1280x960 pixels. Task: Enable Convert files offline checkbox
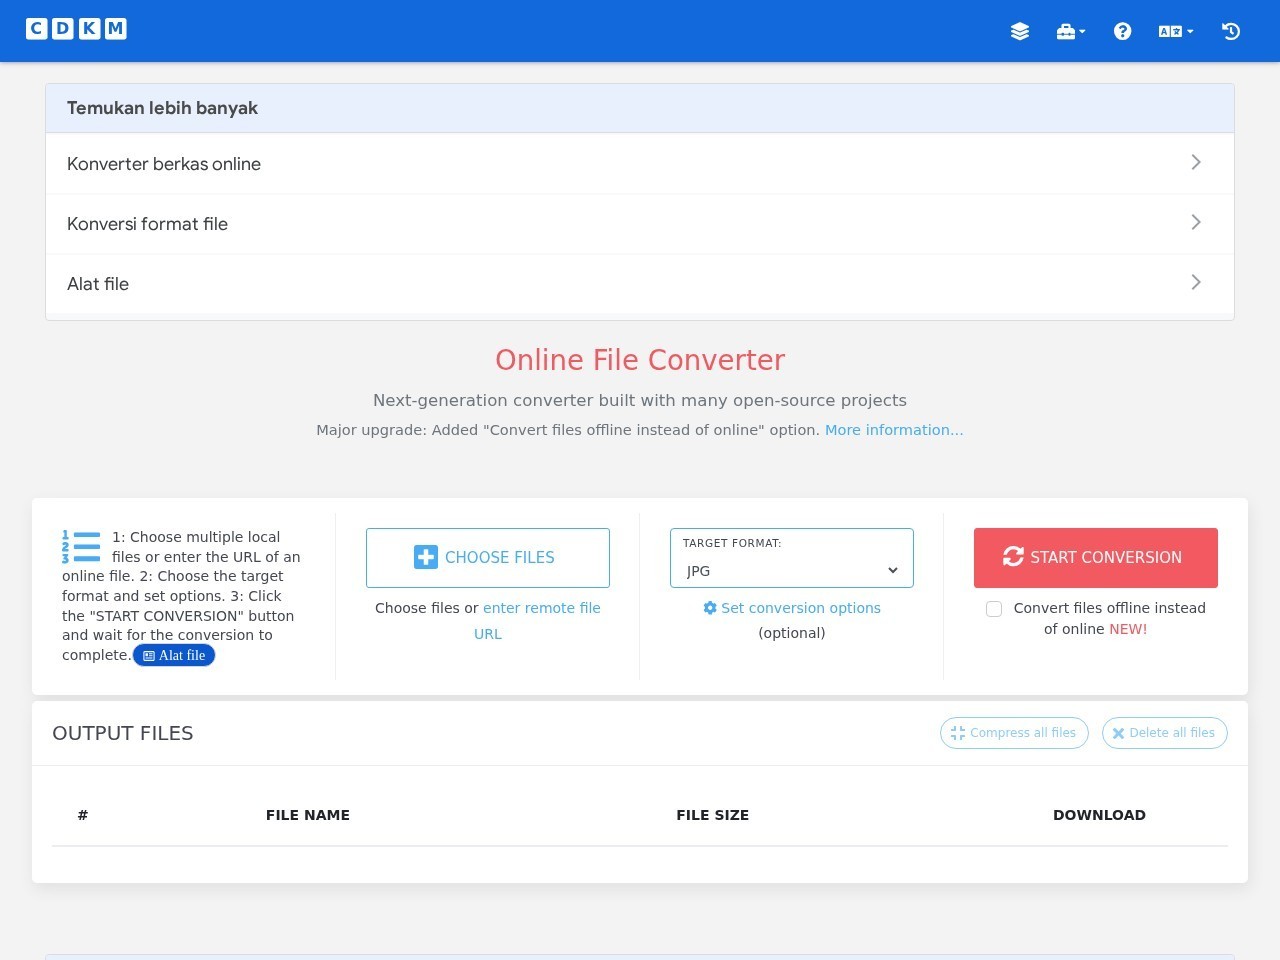coord(994,609)
